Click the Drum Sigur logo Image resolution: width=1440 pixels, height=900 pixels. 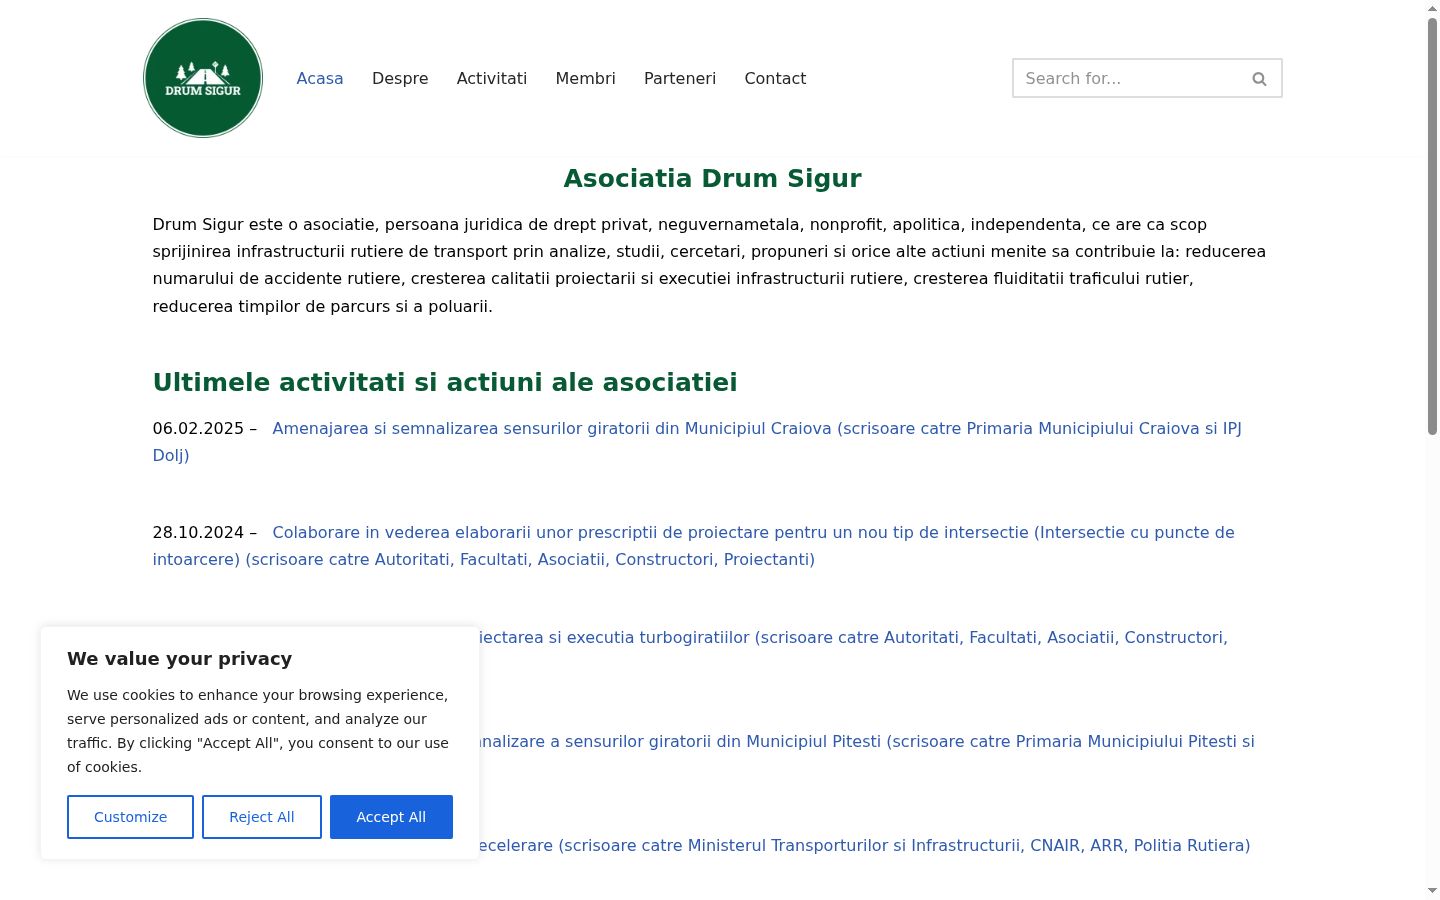click(x=203, y=78)
